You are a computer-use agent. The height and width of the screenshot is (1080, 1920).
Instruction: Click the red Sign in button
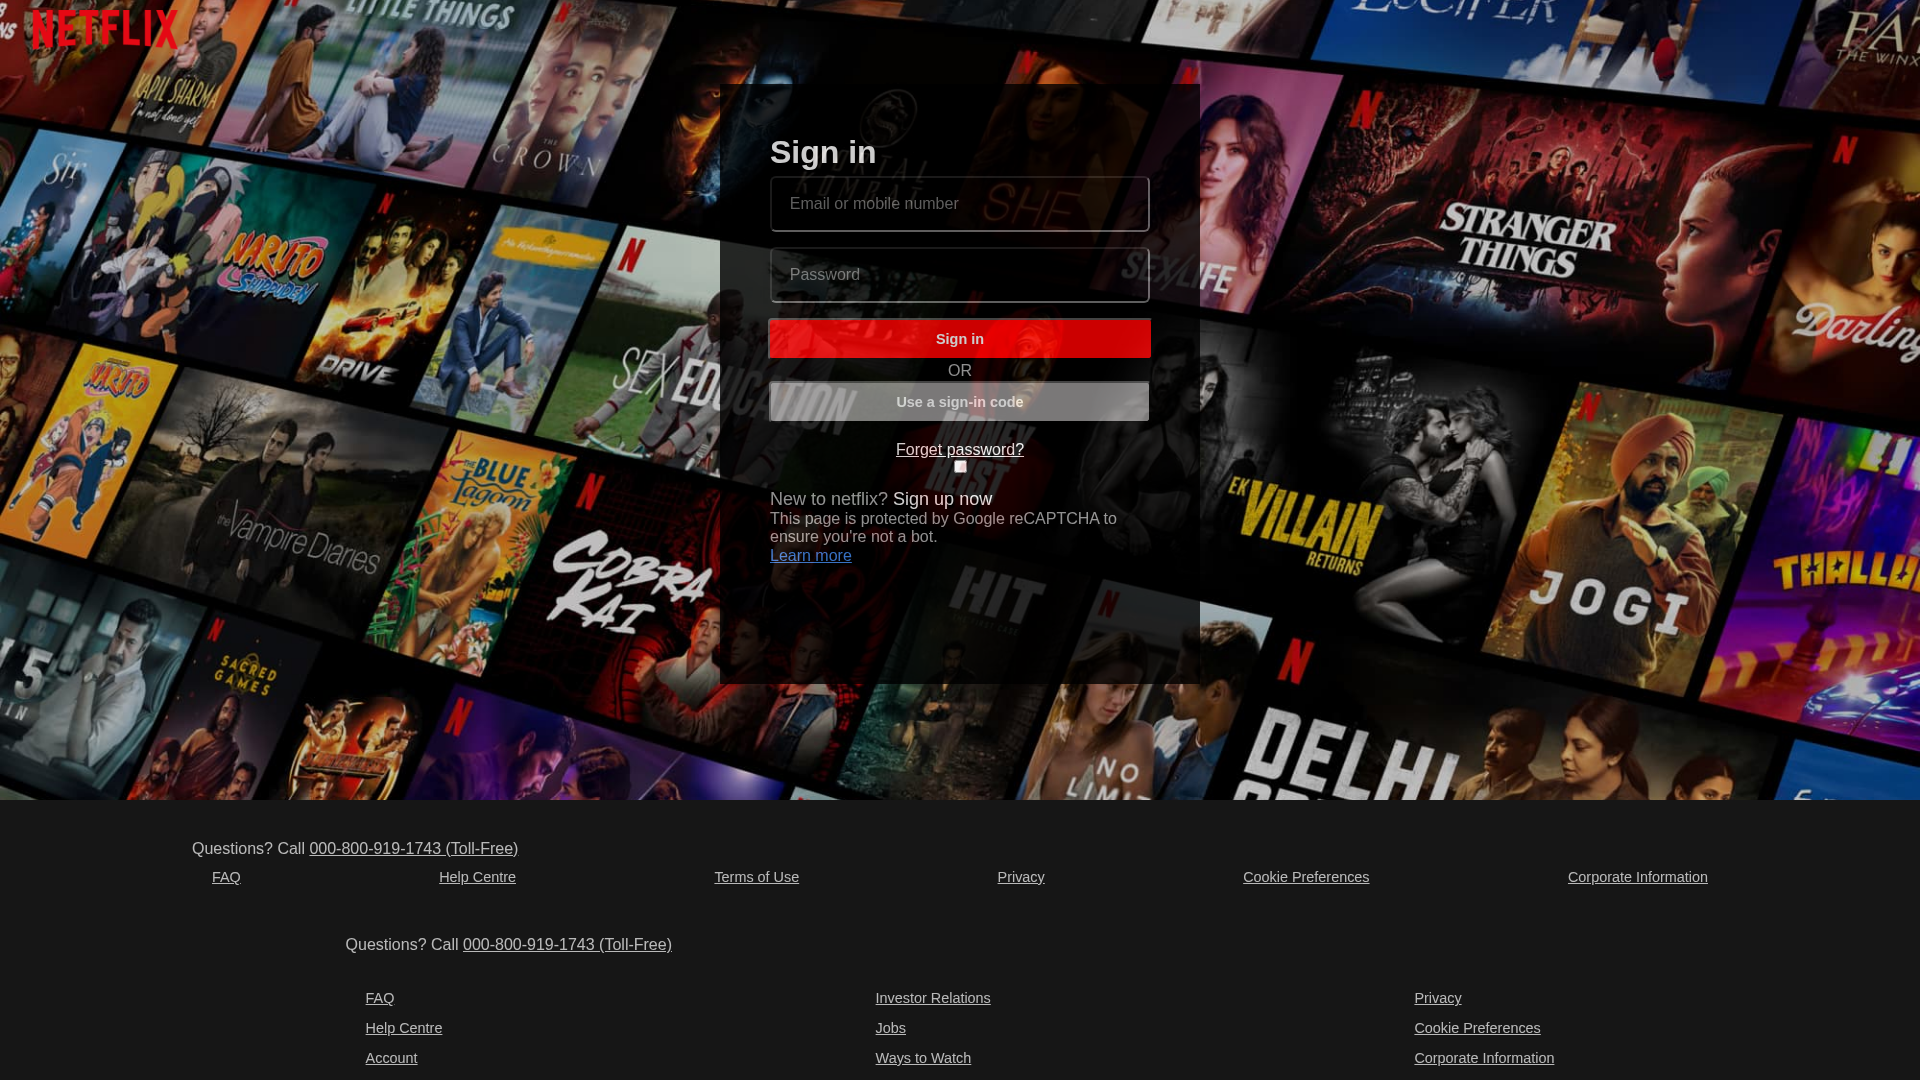click(960, 339)
